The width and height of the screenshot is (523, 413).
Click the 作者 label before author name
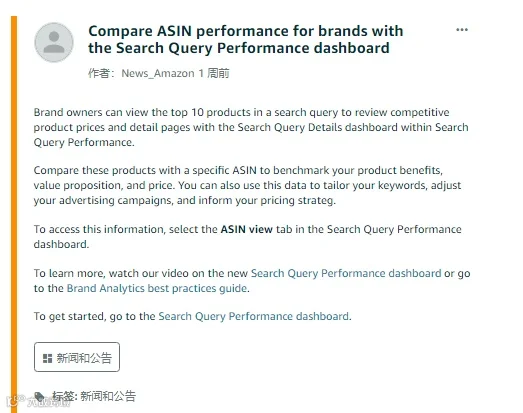(x=101, y=73)
